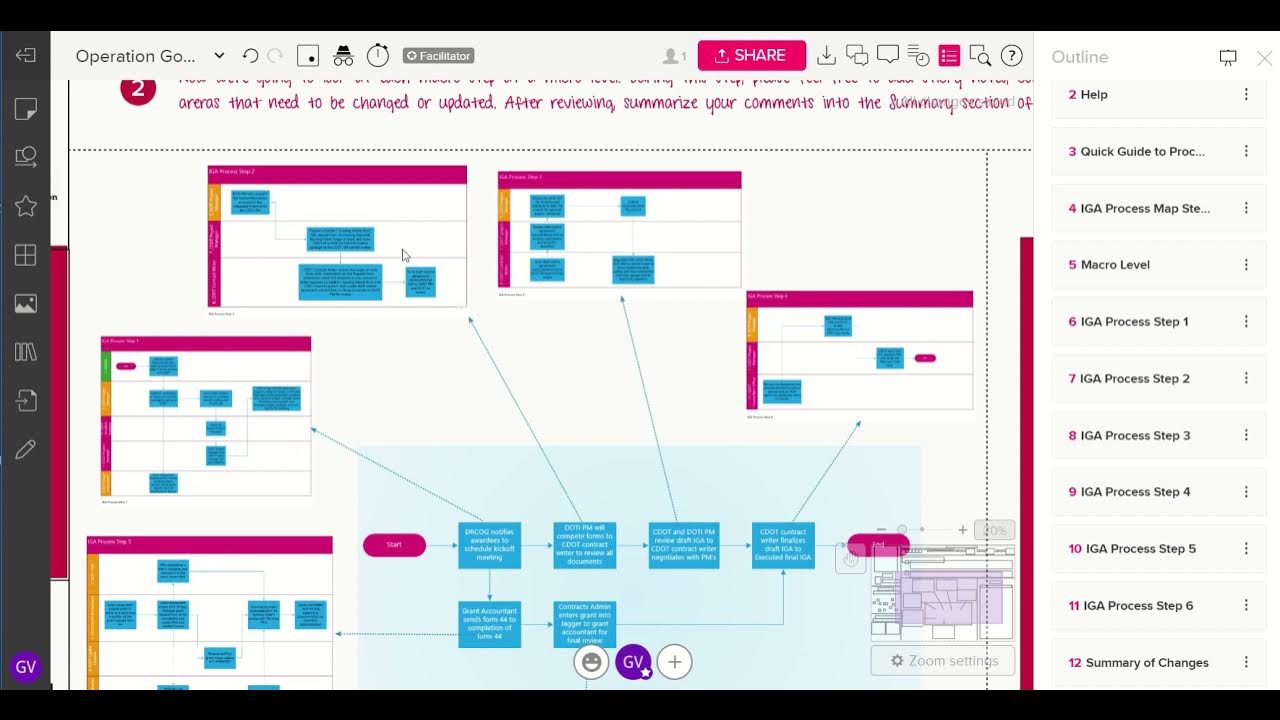
Task: Redo the last action
Action: pyautogui.click(x=275, y=56)
